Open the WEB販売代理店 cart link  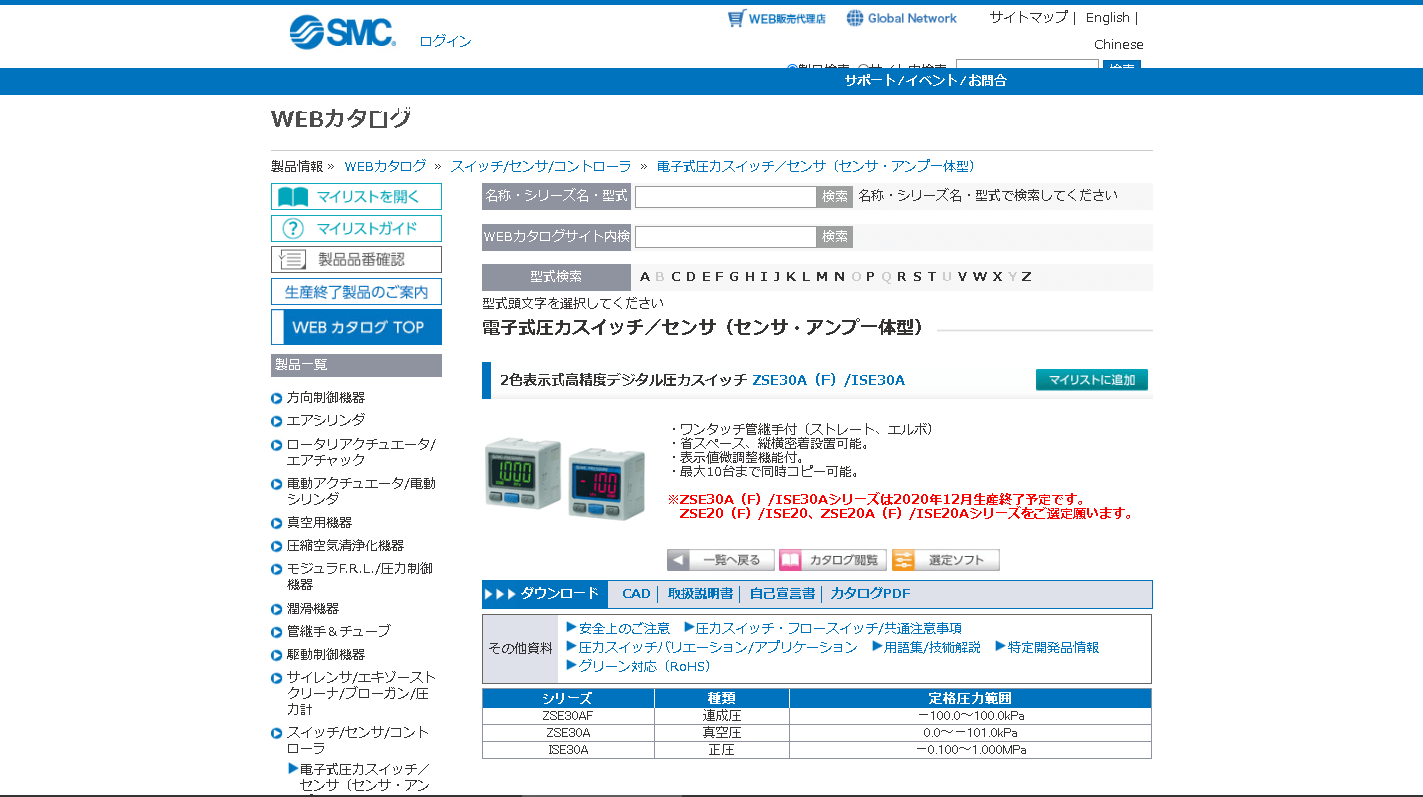click(776, 18)
